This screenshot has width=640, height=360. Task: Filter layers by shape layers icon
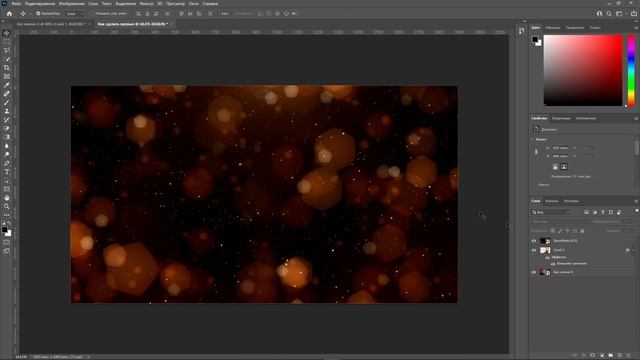pos(611,212)
